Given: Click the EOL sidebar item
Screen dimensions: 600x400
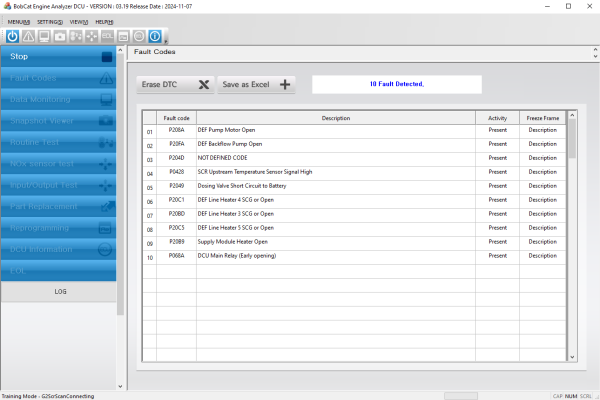Looking at the screenshot, I should 58,271.
